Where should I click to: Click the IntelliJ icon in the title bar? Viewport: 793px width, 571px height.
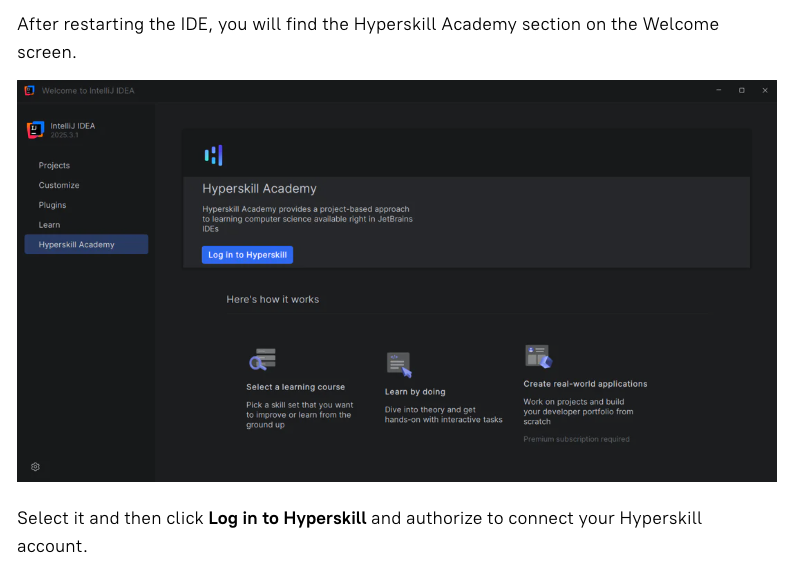click(x=29, y=91)
